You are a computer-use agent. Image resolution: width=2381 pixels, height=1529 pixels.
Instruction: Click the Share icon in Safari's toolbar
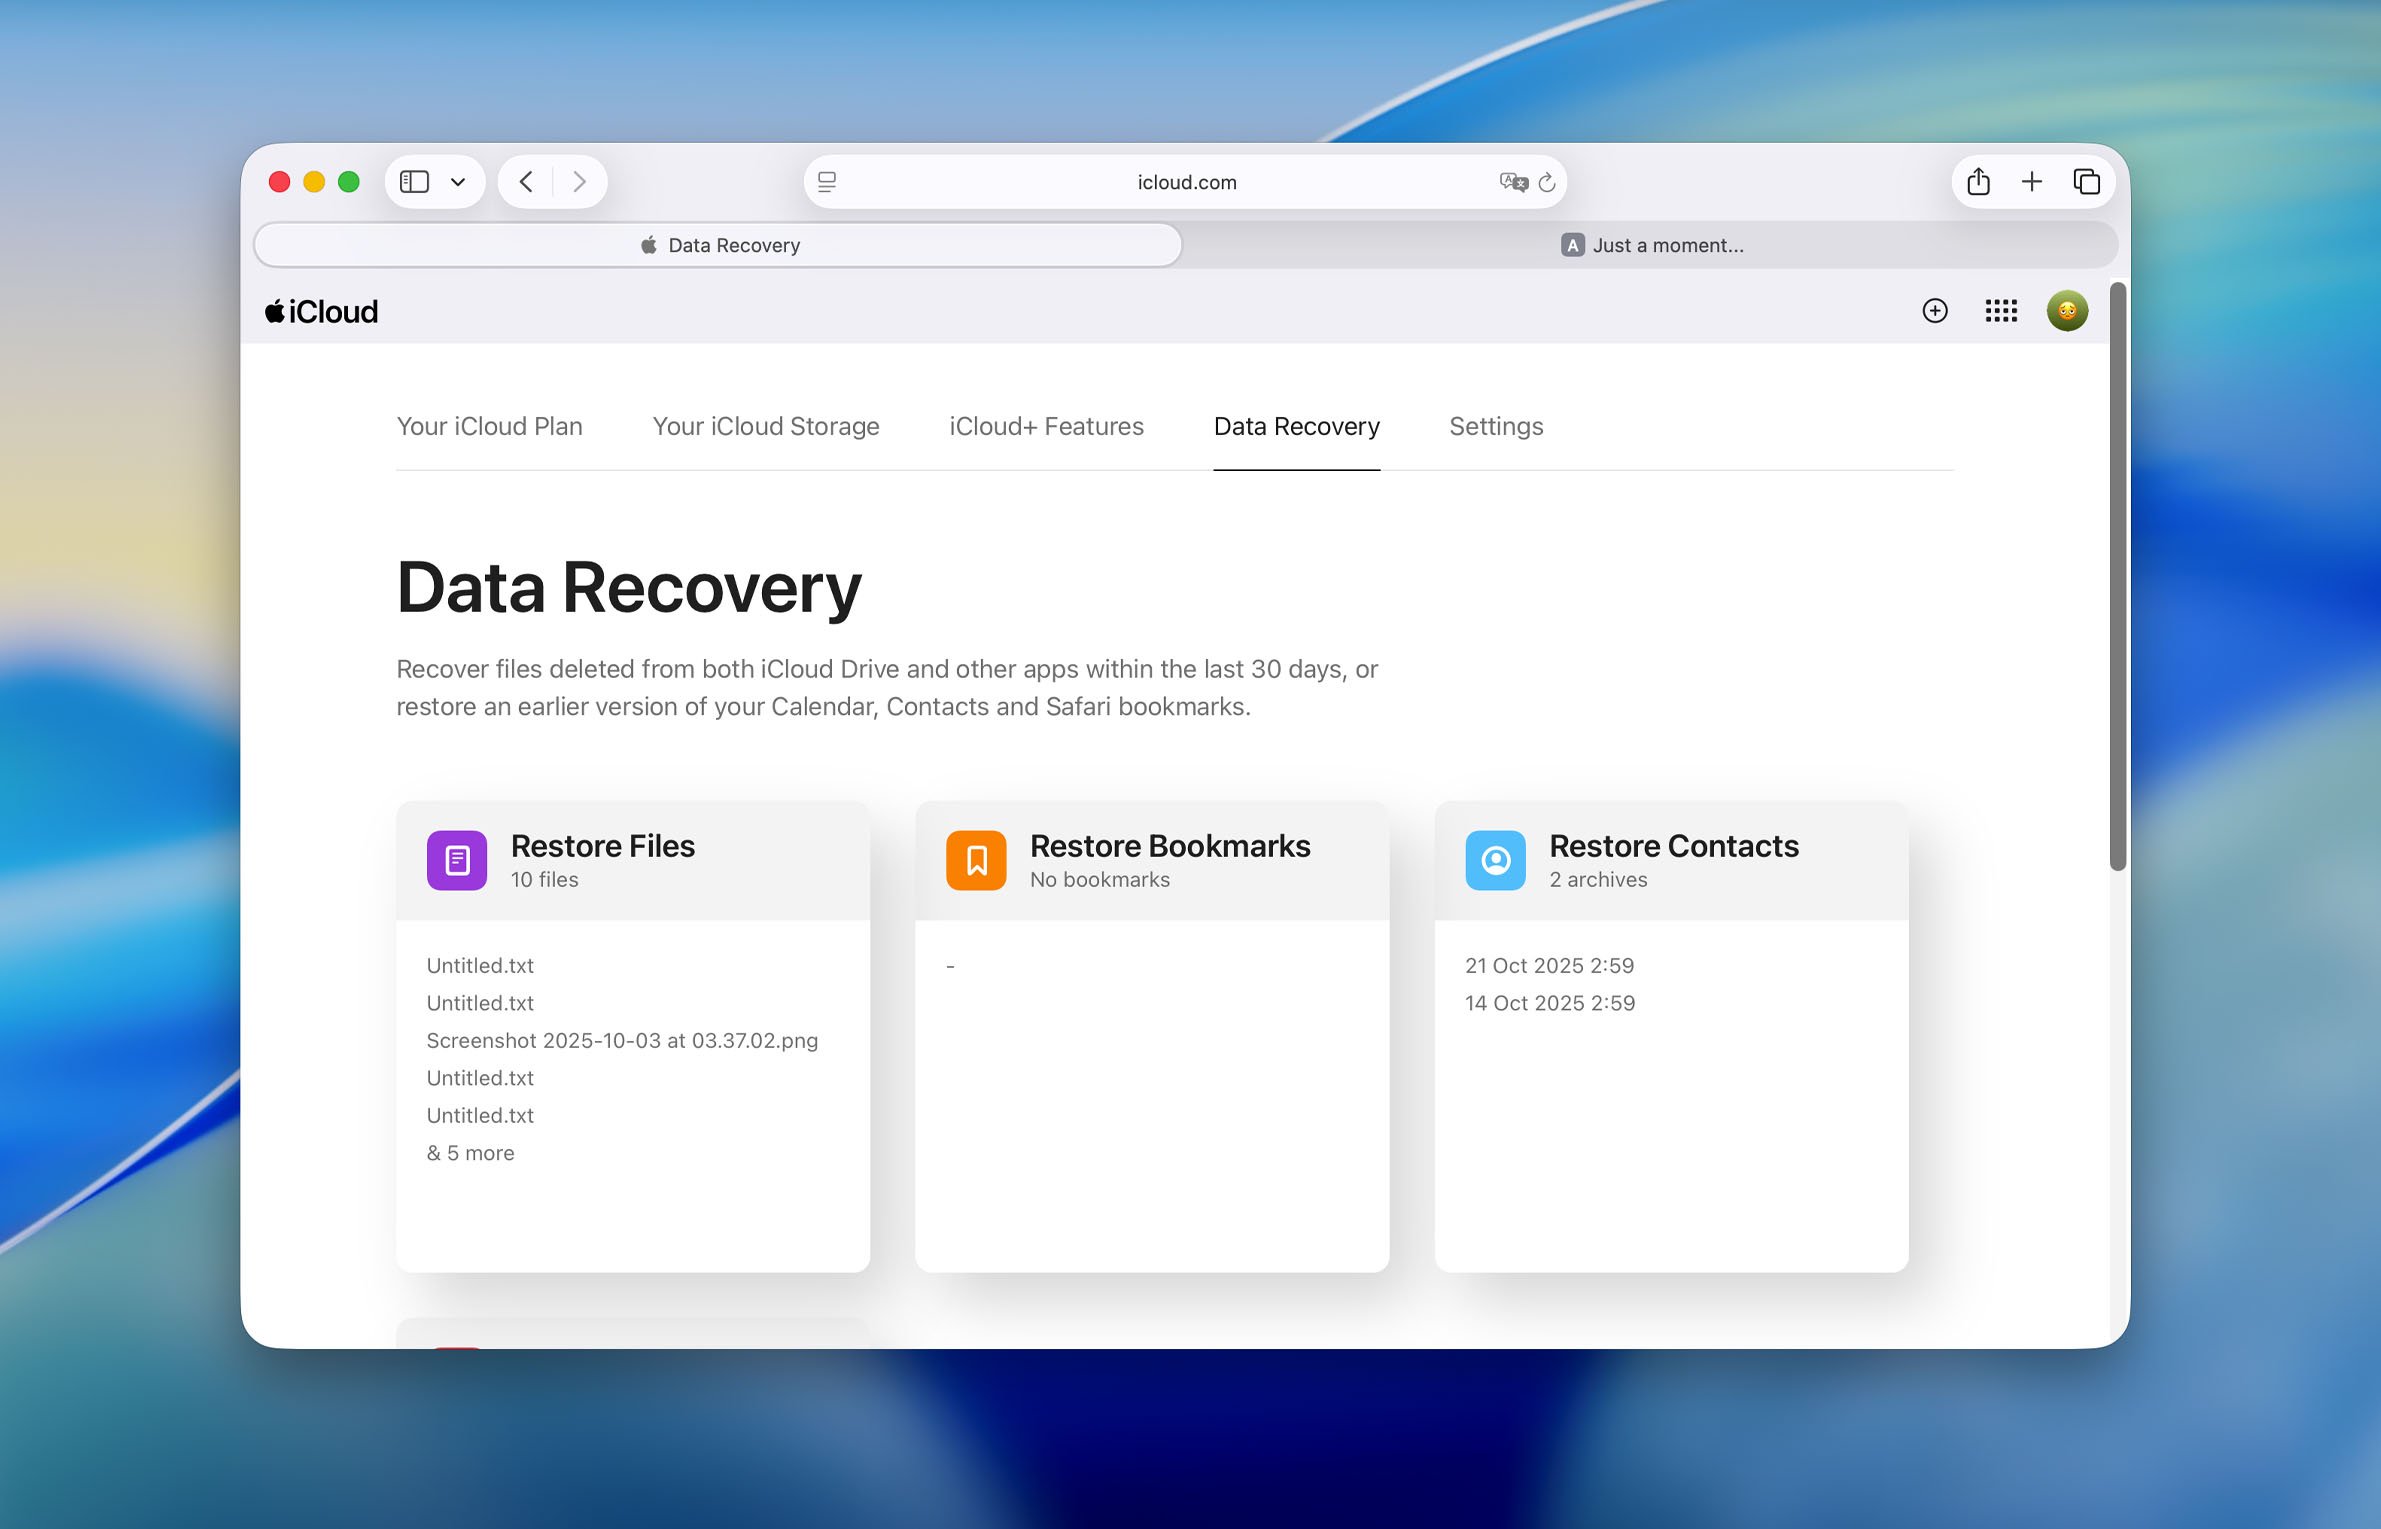tap(1978, 181)
